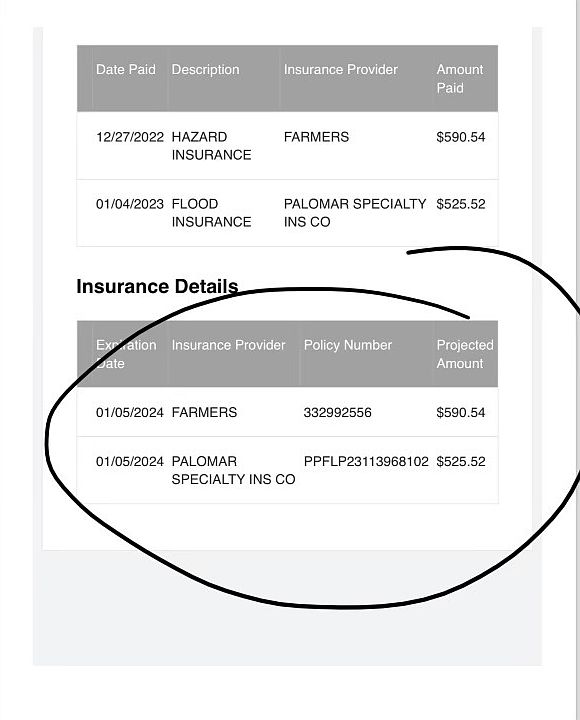Click the $525.52 projected amount

tap(461, 461)
